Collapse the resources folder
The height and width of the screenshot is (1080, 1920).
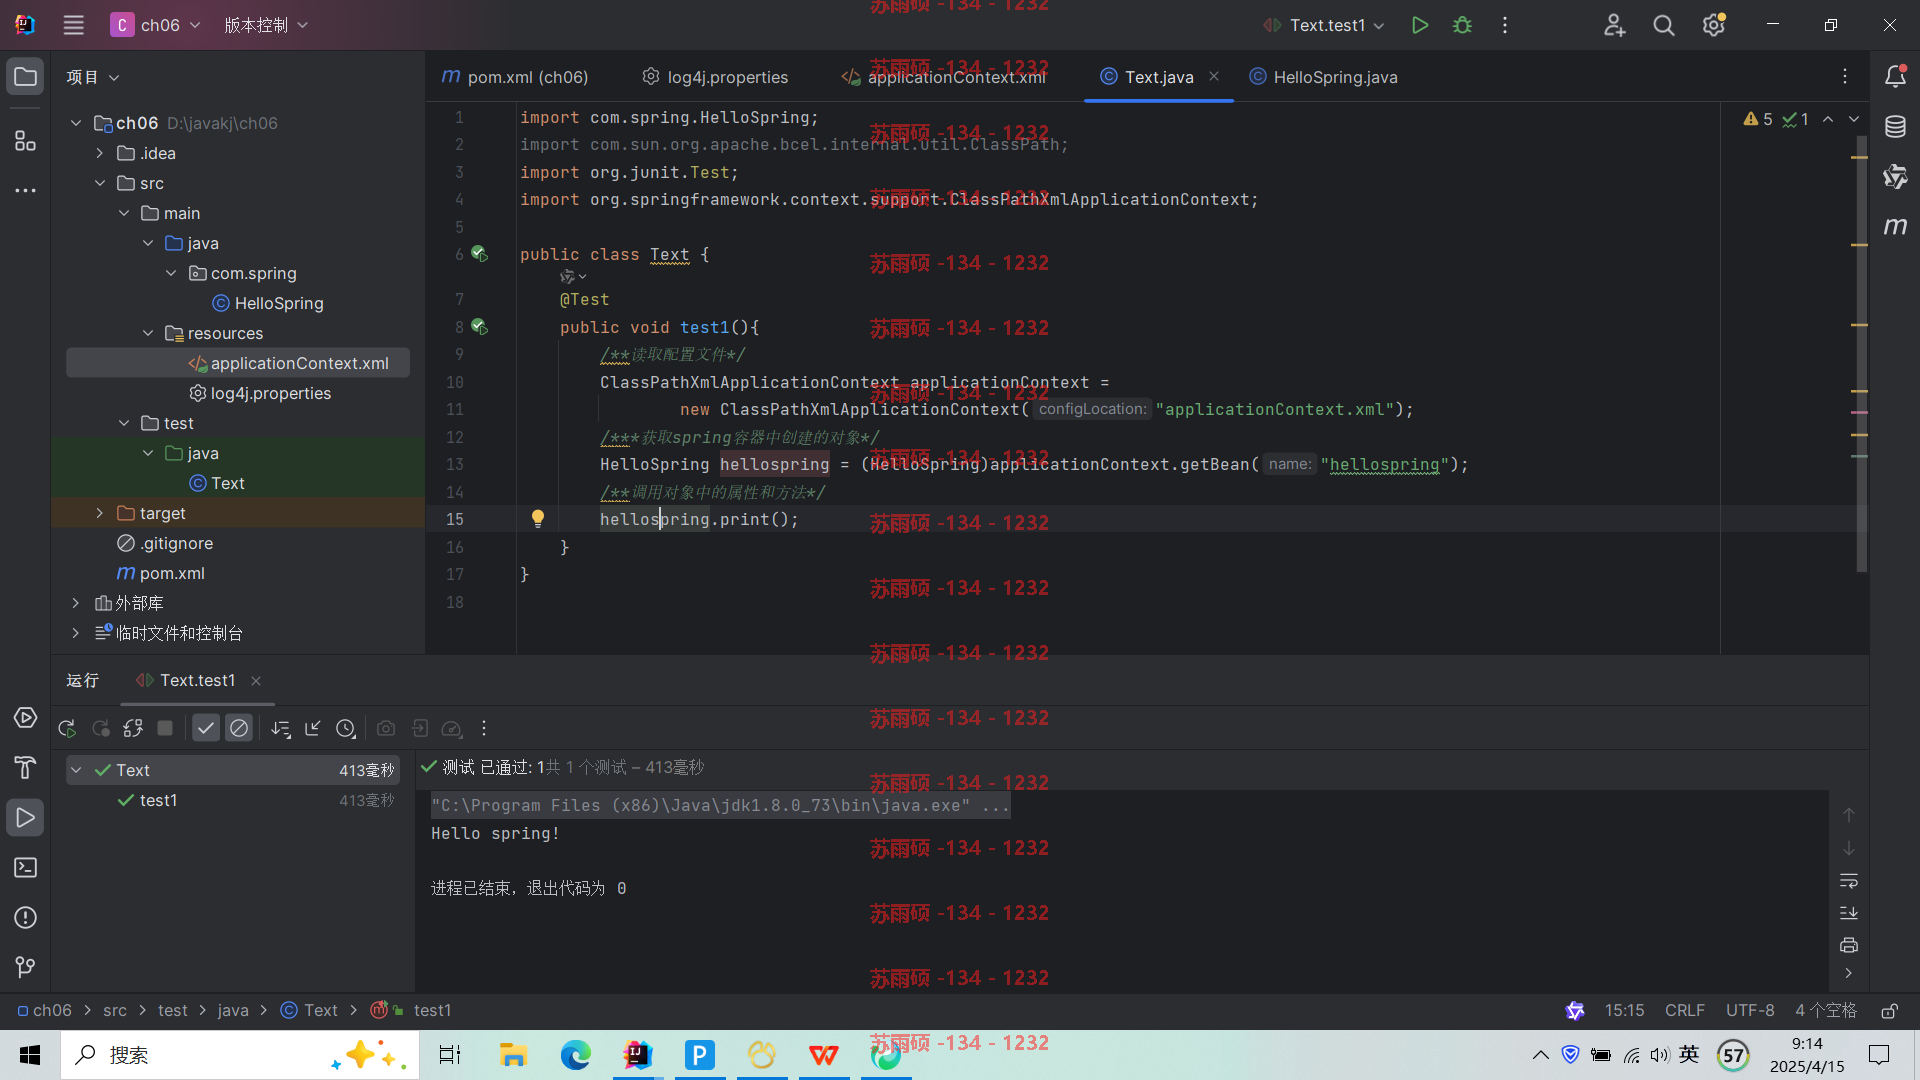[148, 333]
